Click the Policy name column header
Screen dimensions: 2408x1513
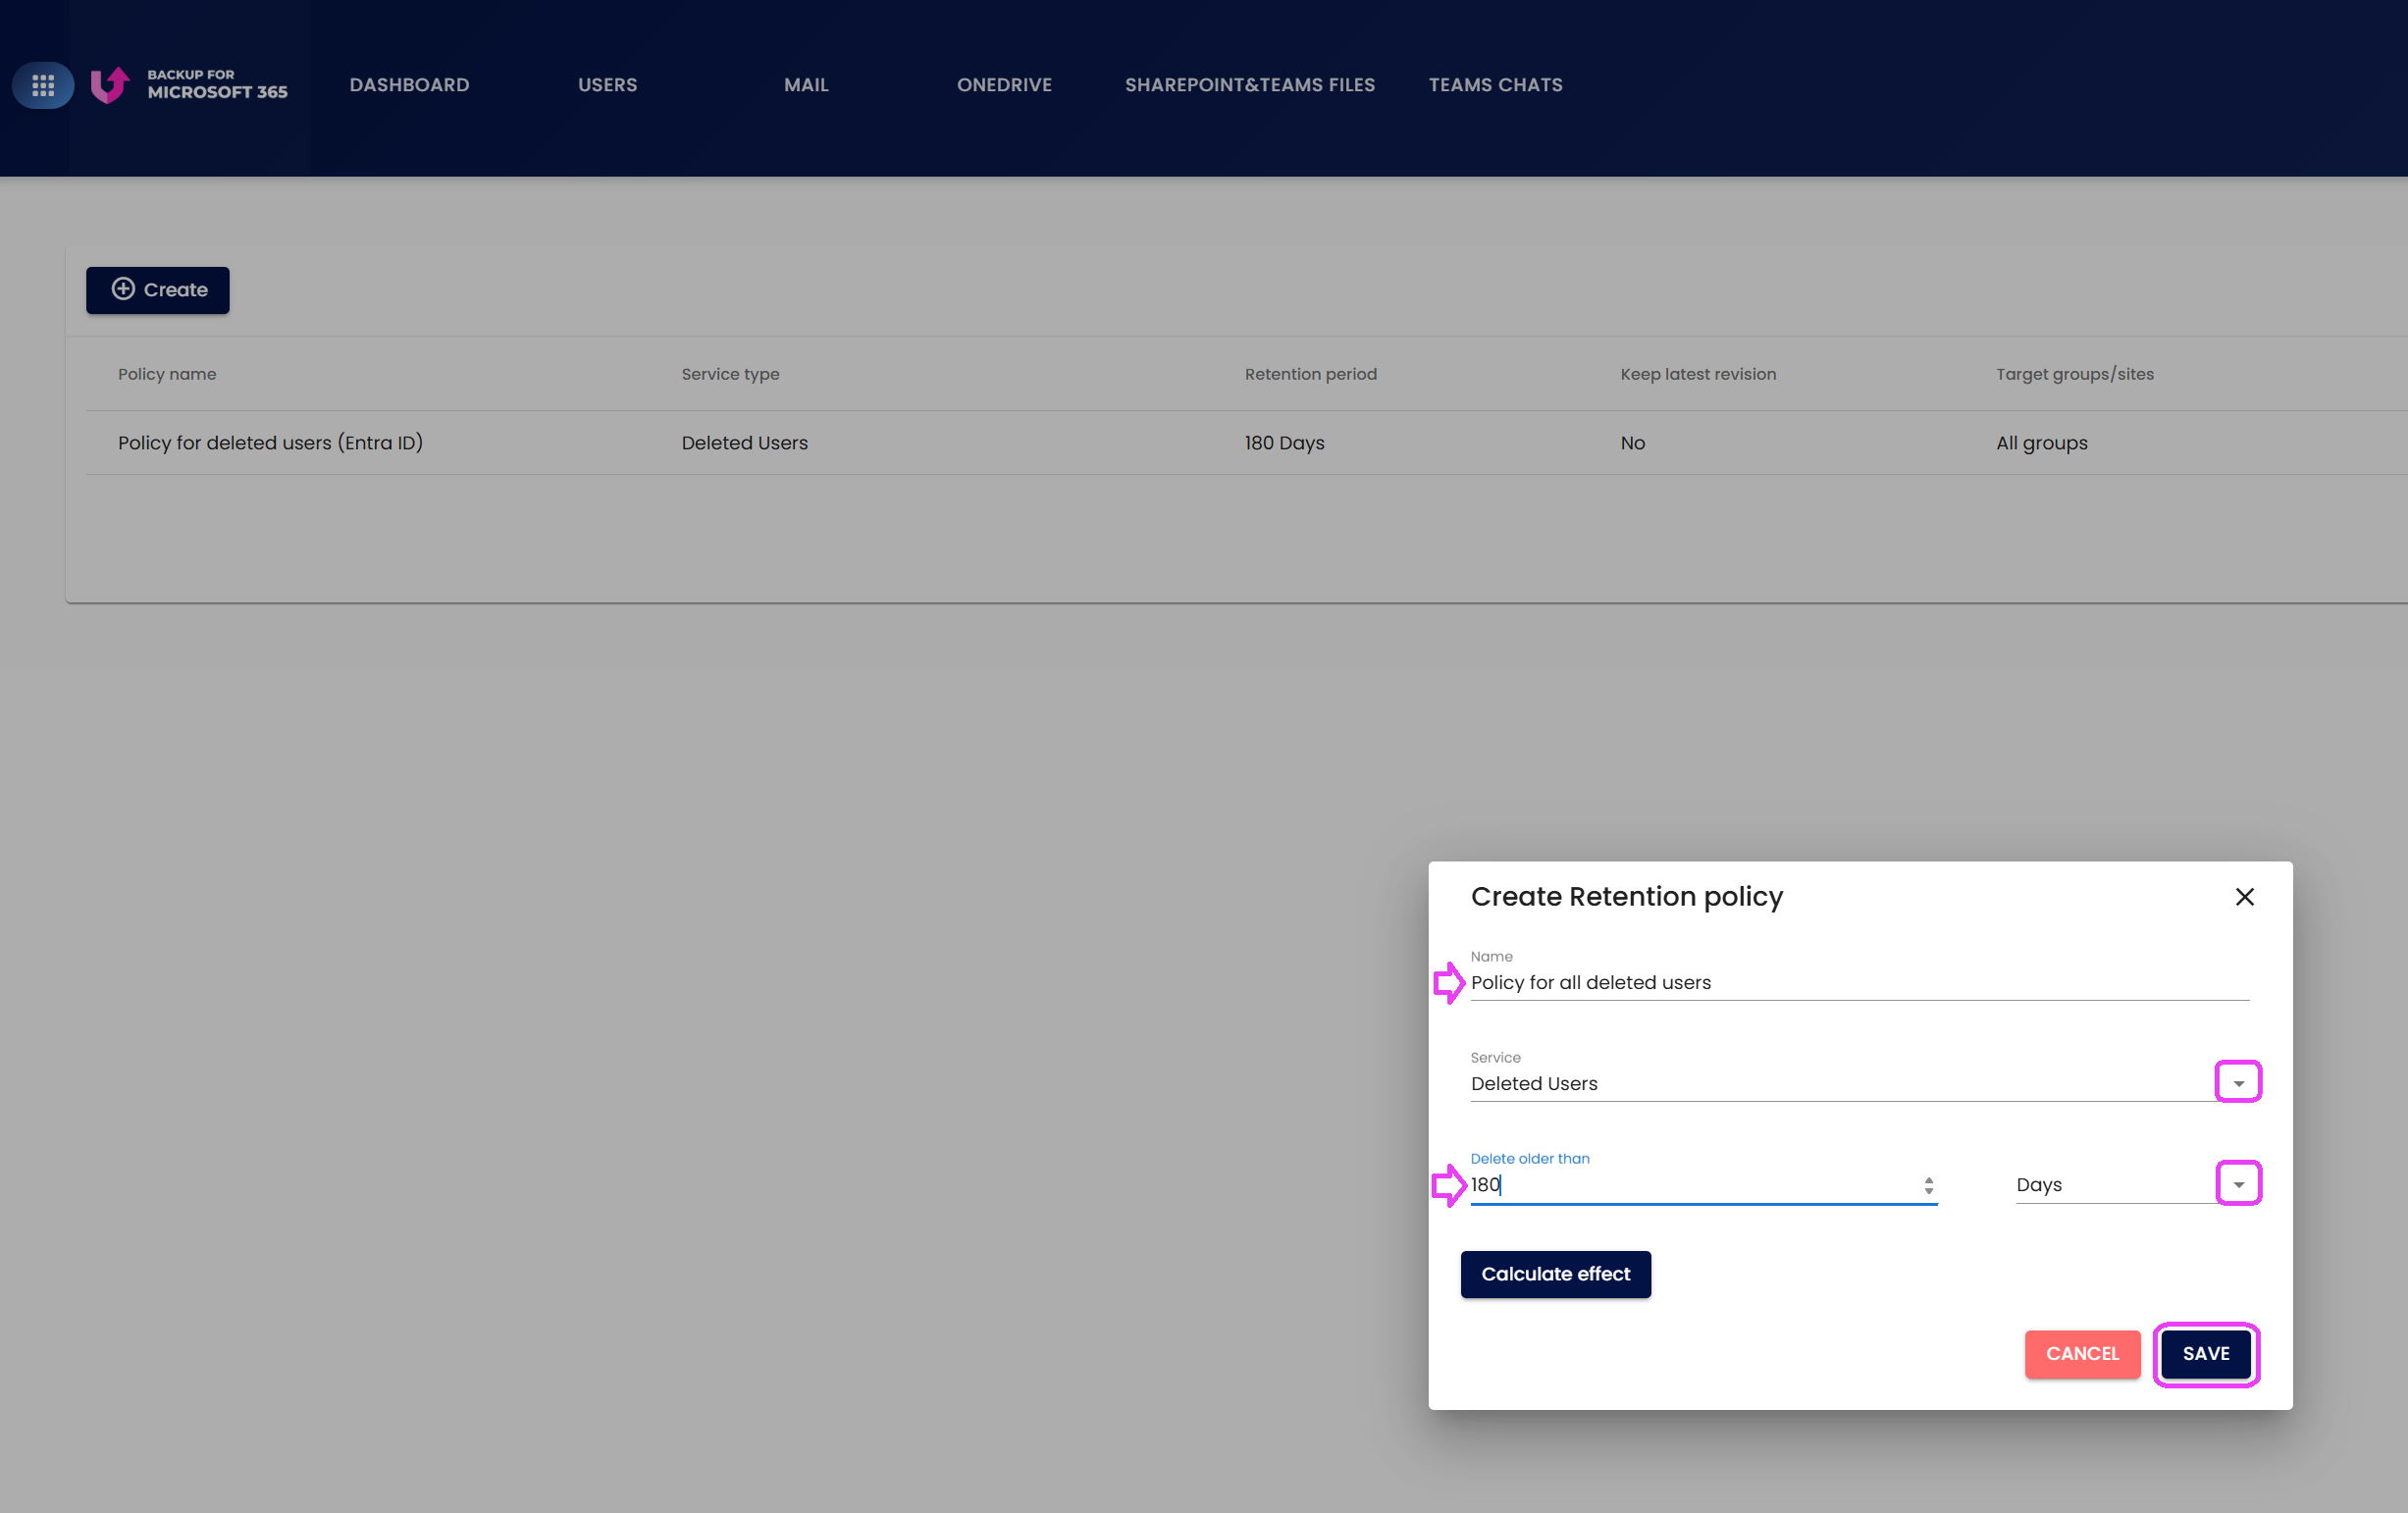click(167, 374)
